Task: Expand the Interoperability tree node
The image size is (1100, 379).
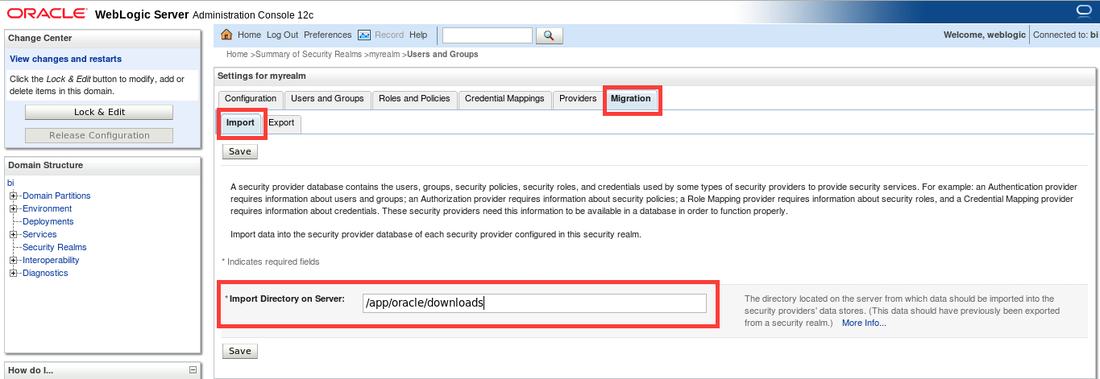Action: point(13,260)
